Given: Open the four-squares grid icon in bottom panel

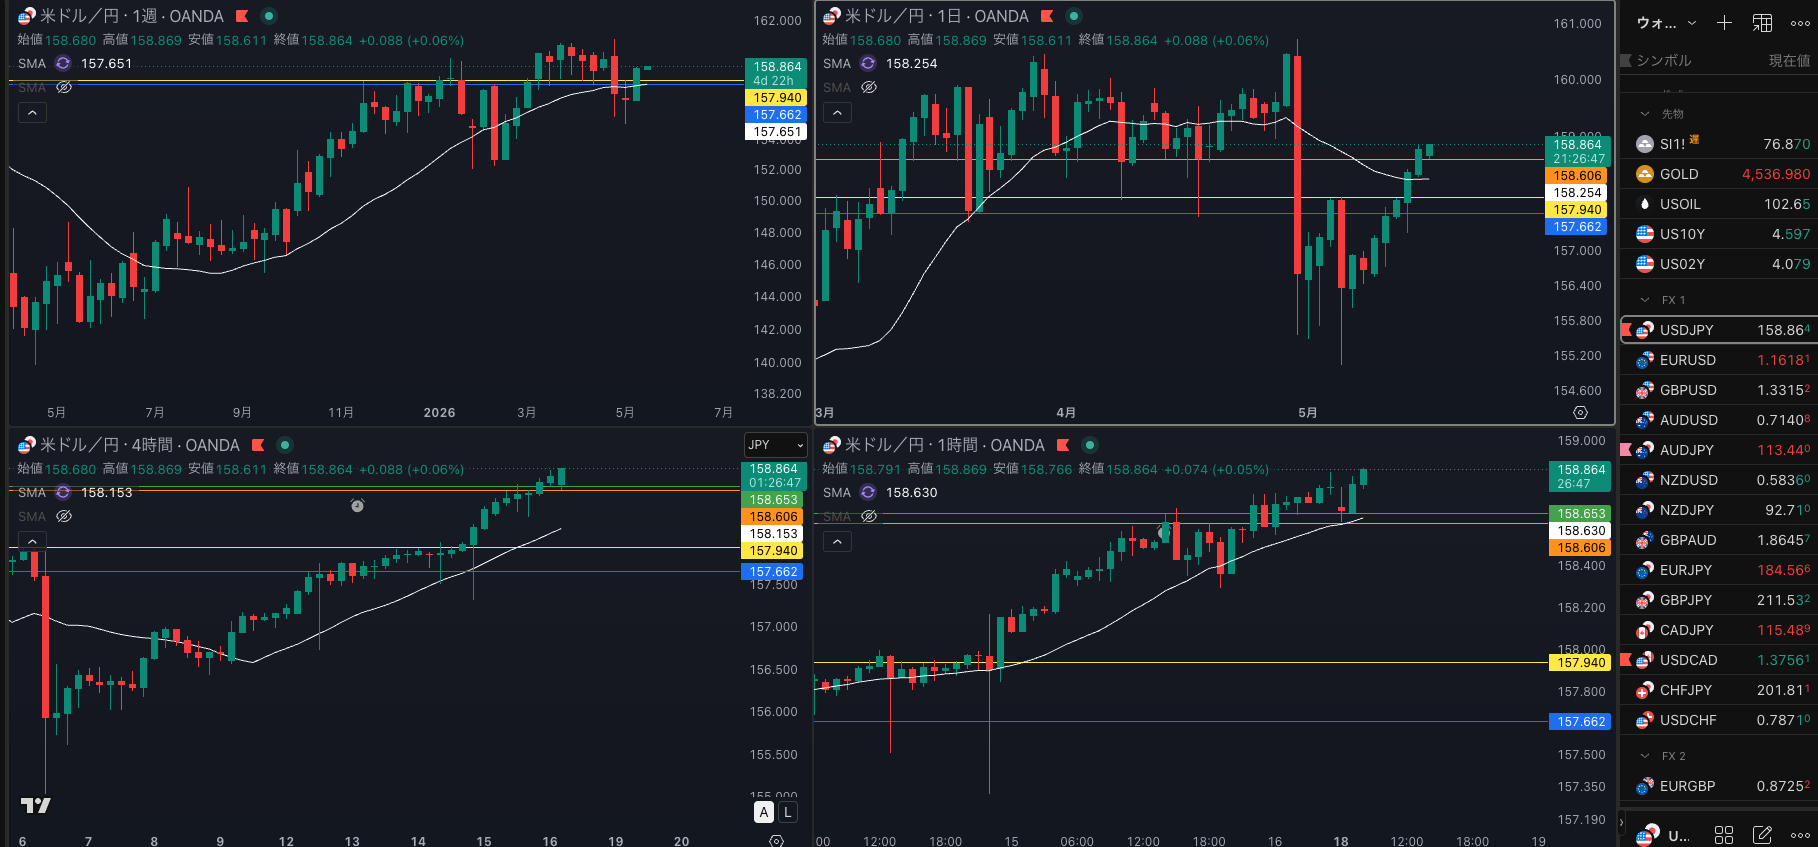Looking at the screenshot, I should [1724, 835].
